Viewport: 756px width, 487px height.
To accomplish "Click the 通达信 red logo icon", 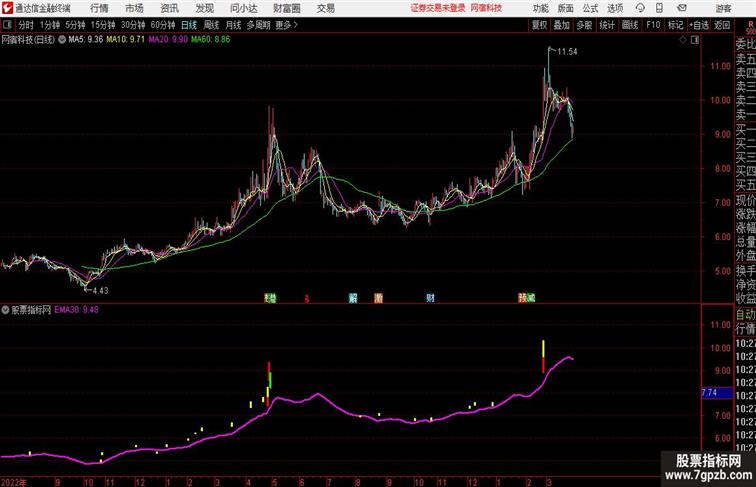I will [x=7, y=8].
